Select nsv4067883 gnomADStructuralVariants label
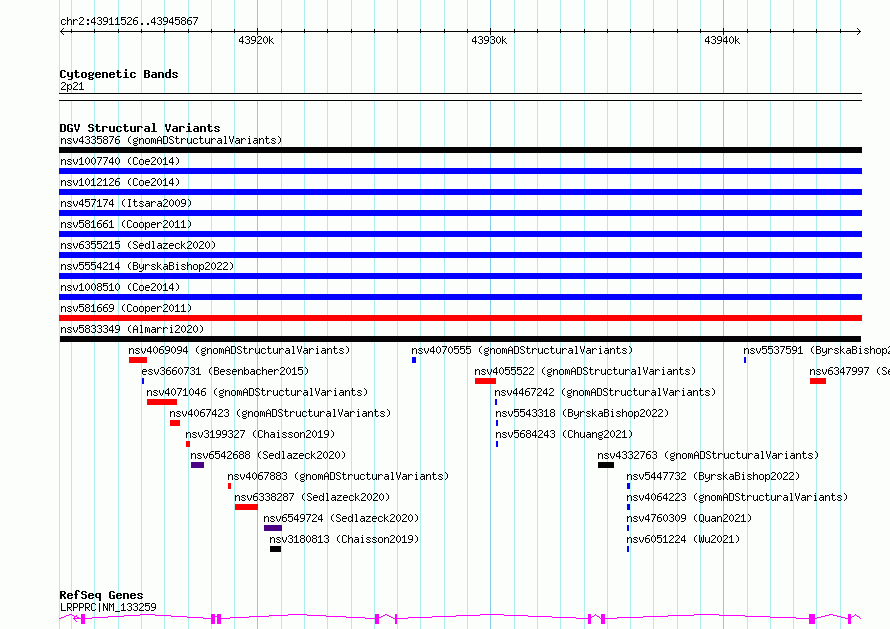890x629 pixels. point(338,476)
